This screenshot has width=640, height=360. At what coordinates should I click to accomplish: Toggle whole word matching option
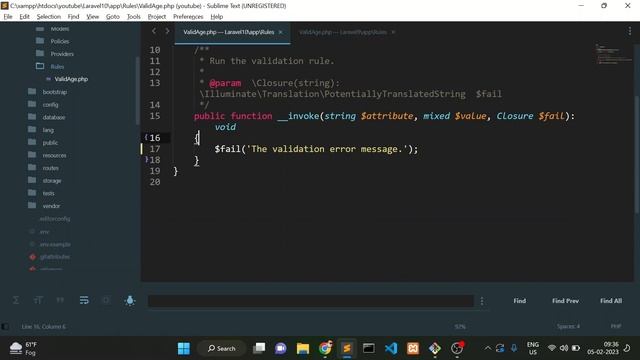pos(60,300)
